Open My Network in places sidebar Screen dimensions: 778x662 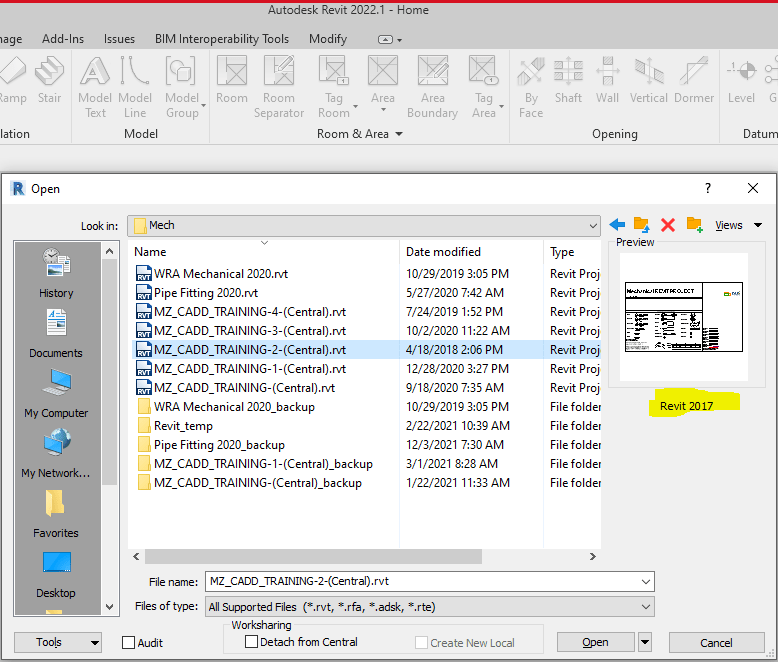[56, 454]
